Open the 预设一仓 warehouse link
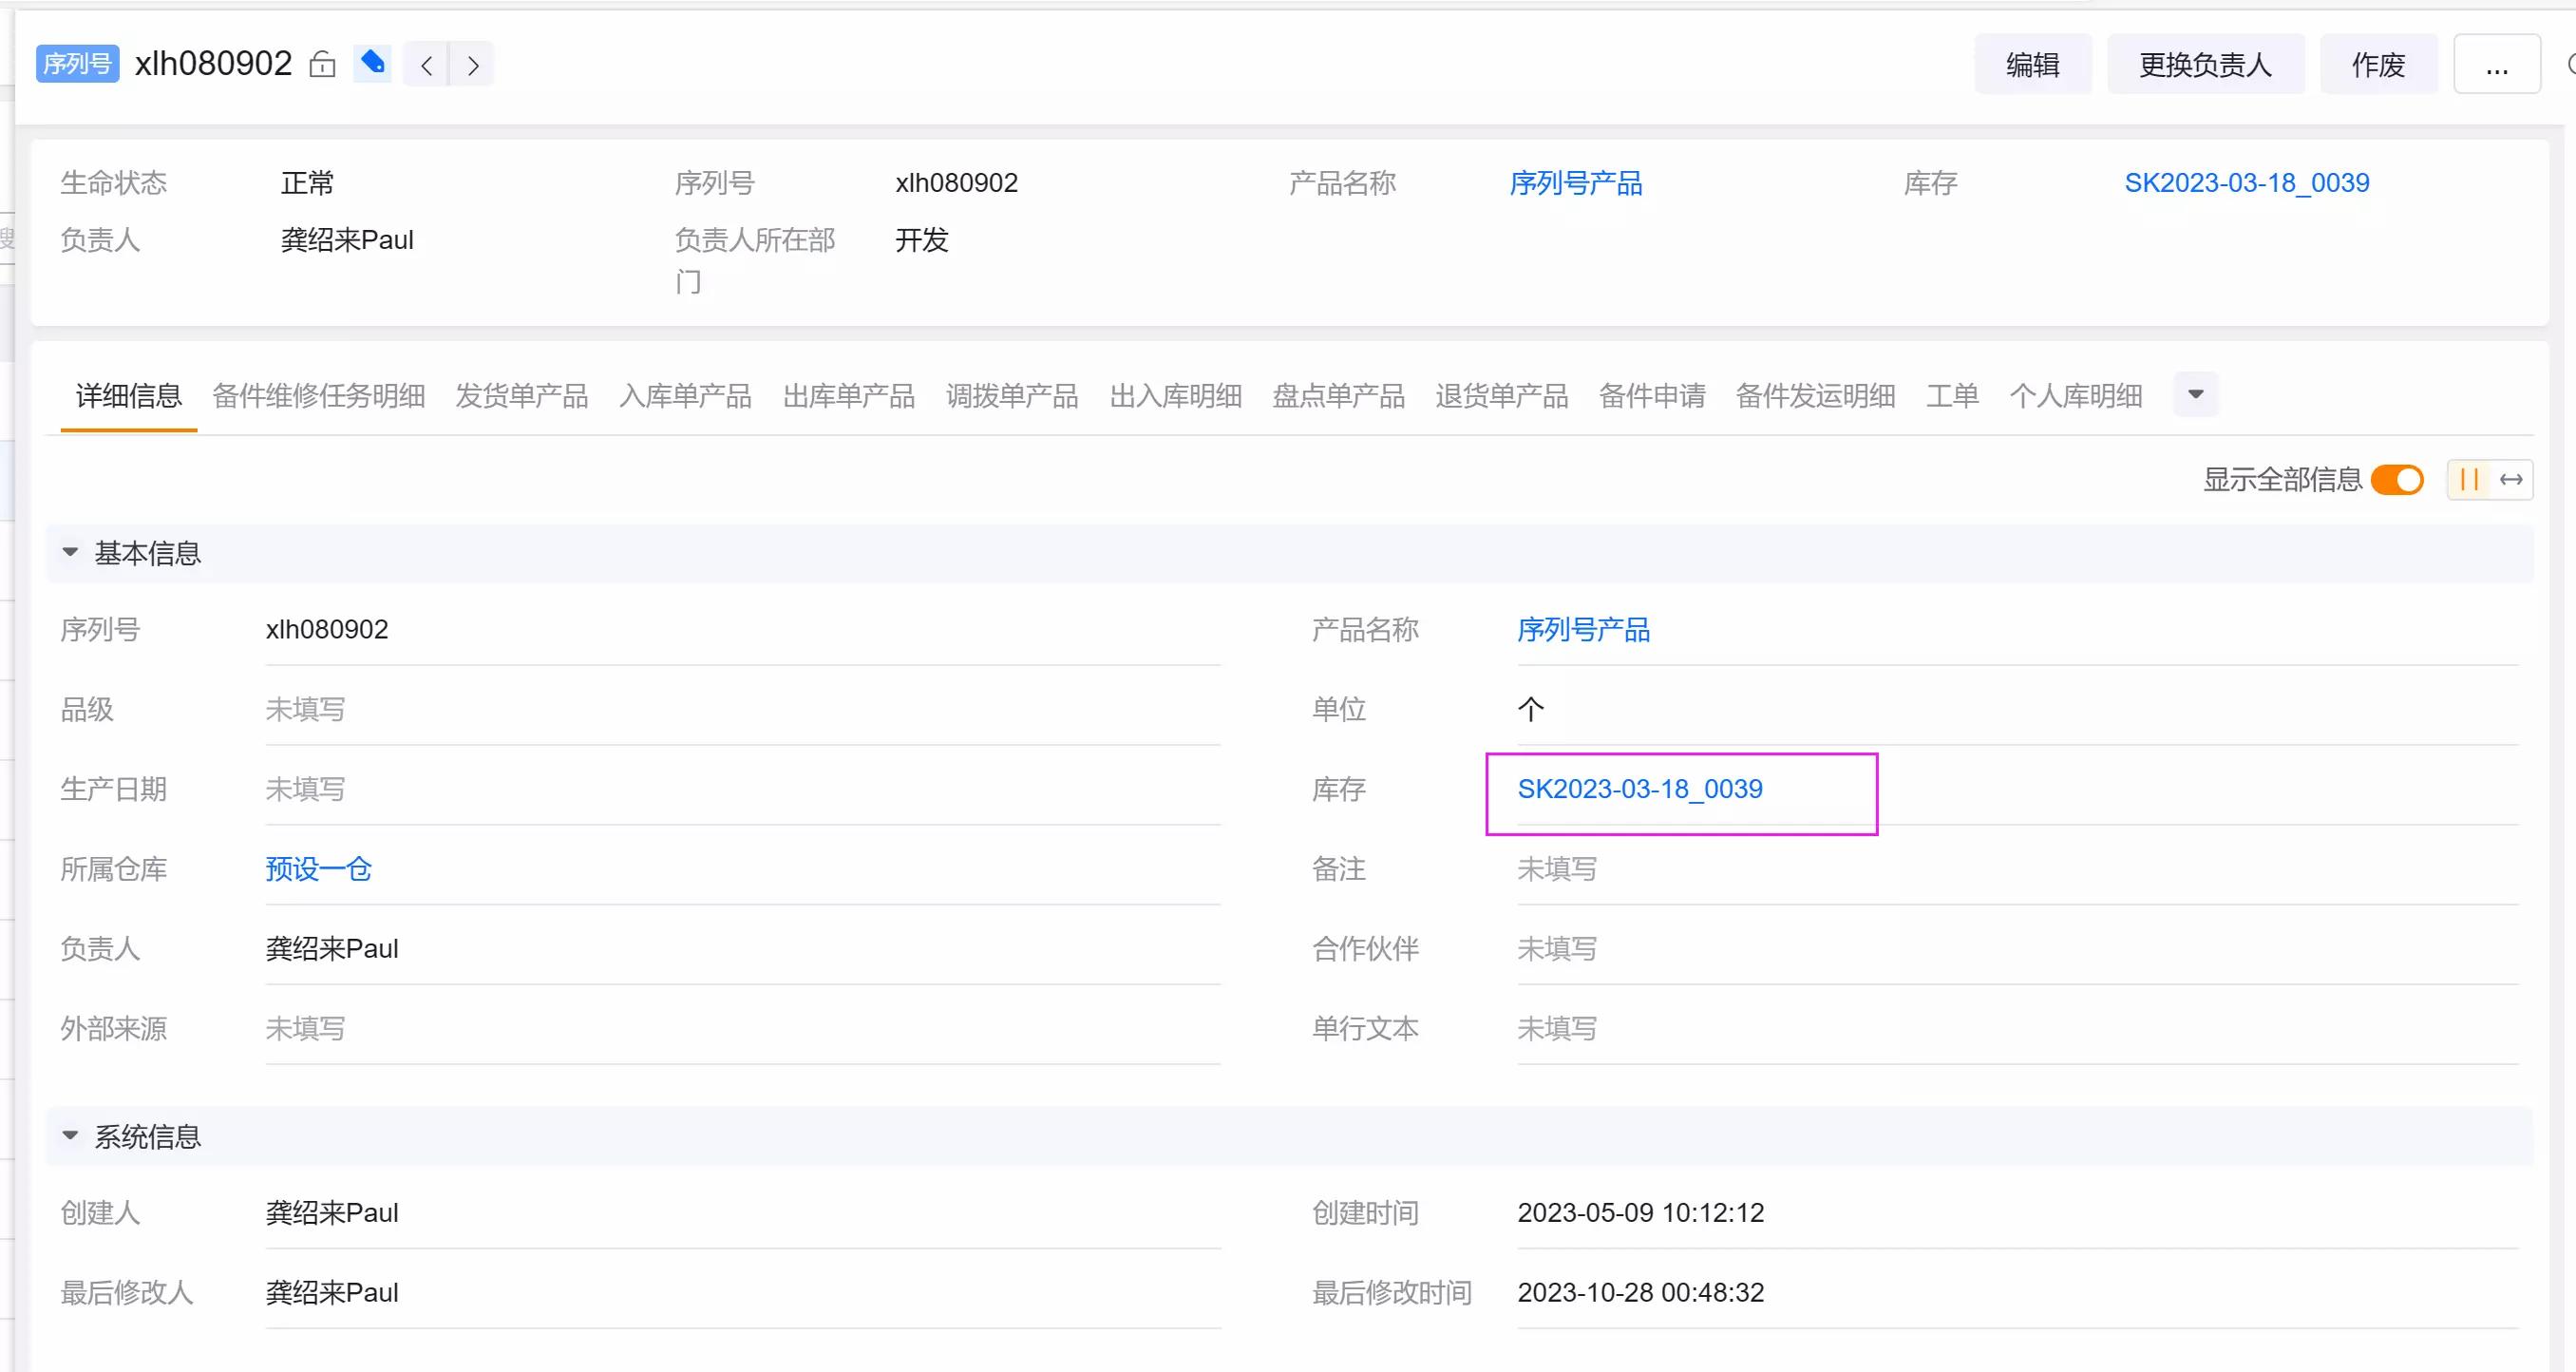Viewport: 2576px width, 1372px height. tap(318, 868)
